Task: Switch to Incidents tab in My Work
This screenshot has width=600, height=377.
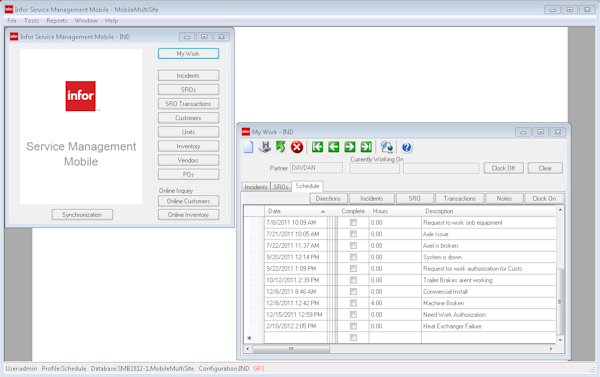Action: [256, 187]
